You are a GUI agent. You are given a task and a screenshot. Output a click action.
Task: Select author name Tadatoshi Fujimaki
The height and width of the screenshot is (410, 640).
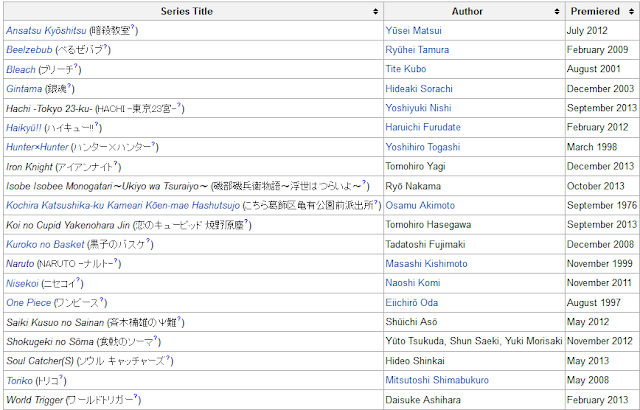425,244
